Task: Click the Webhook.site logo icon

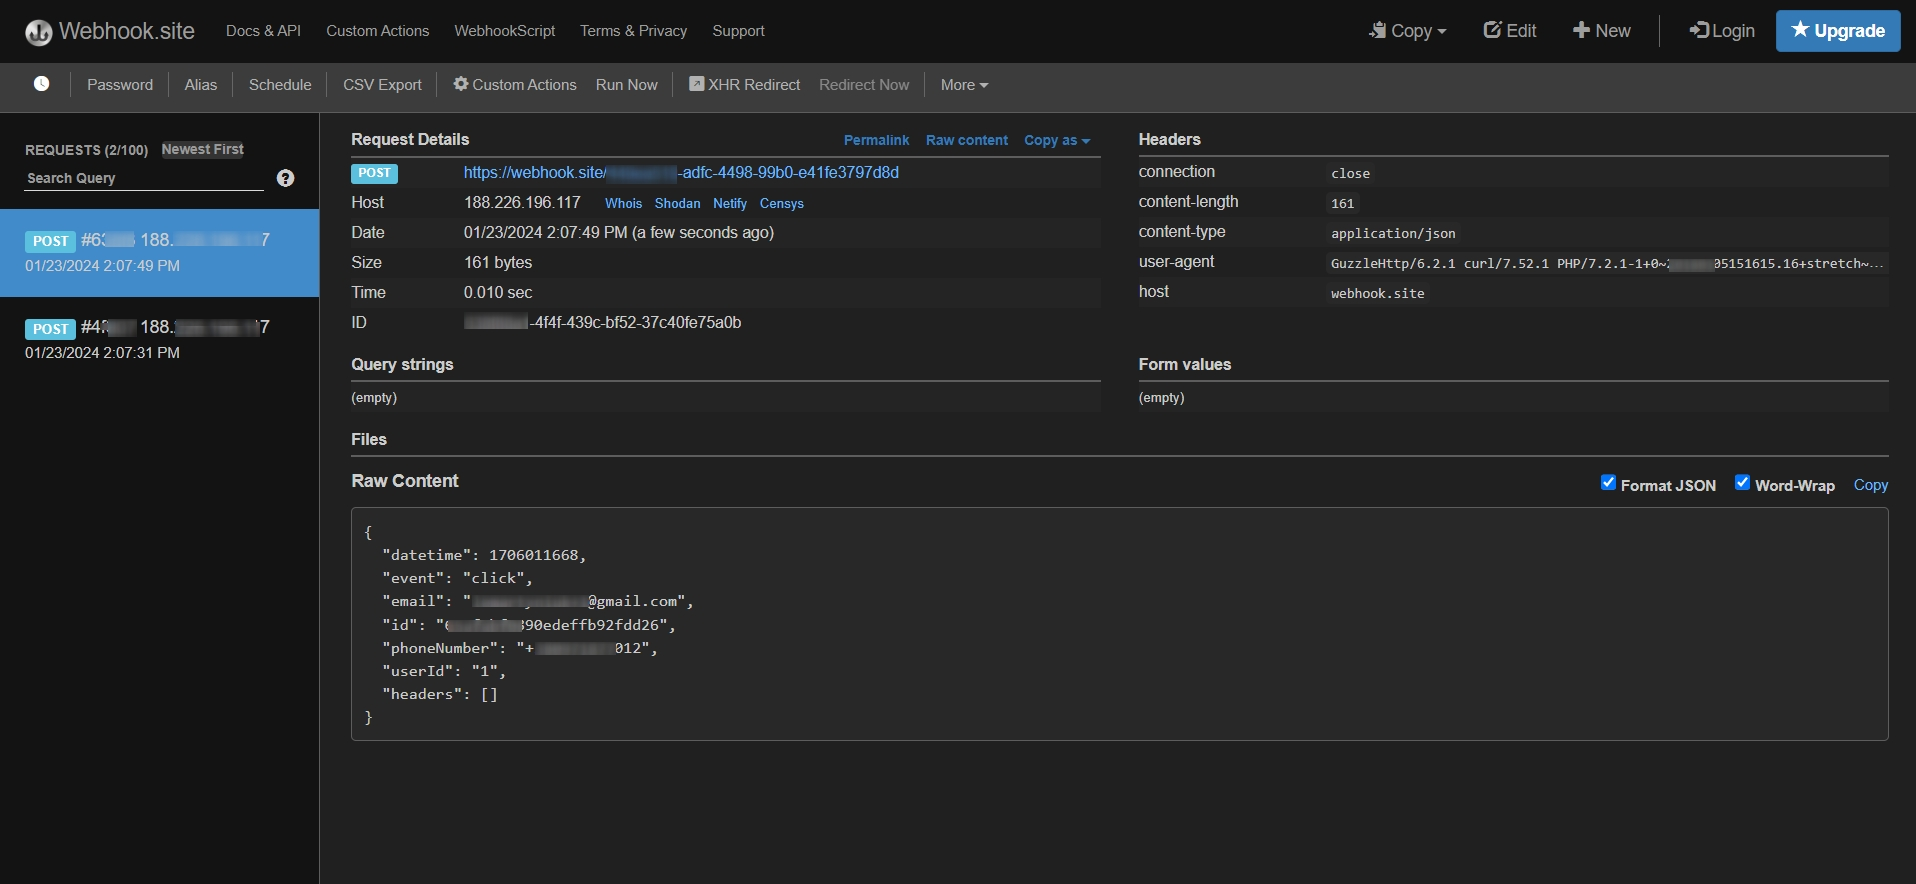Action: (38, 32)
